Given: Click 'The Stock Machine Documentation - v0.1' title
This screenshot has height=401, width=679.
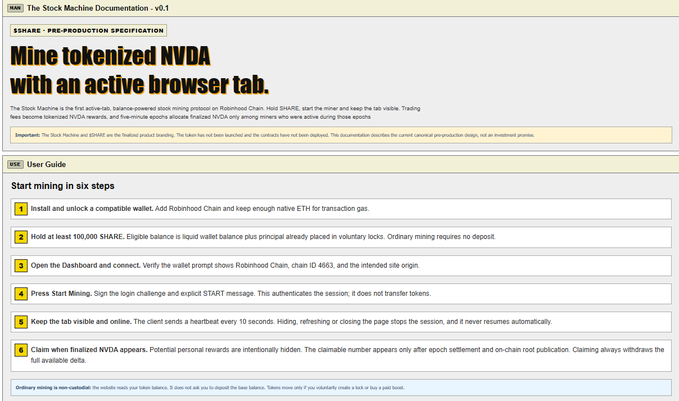Looking at the screenshot, I should [98, 8].
